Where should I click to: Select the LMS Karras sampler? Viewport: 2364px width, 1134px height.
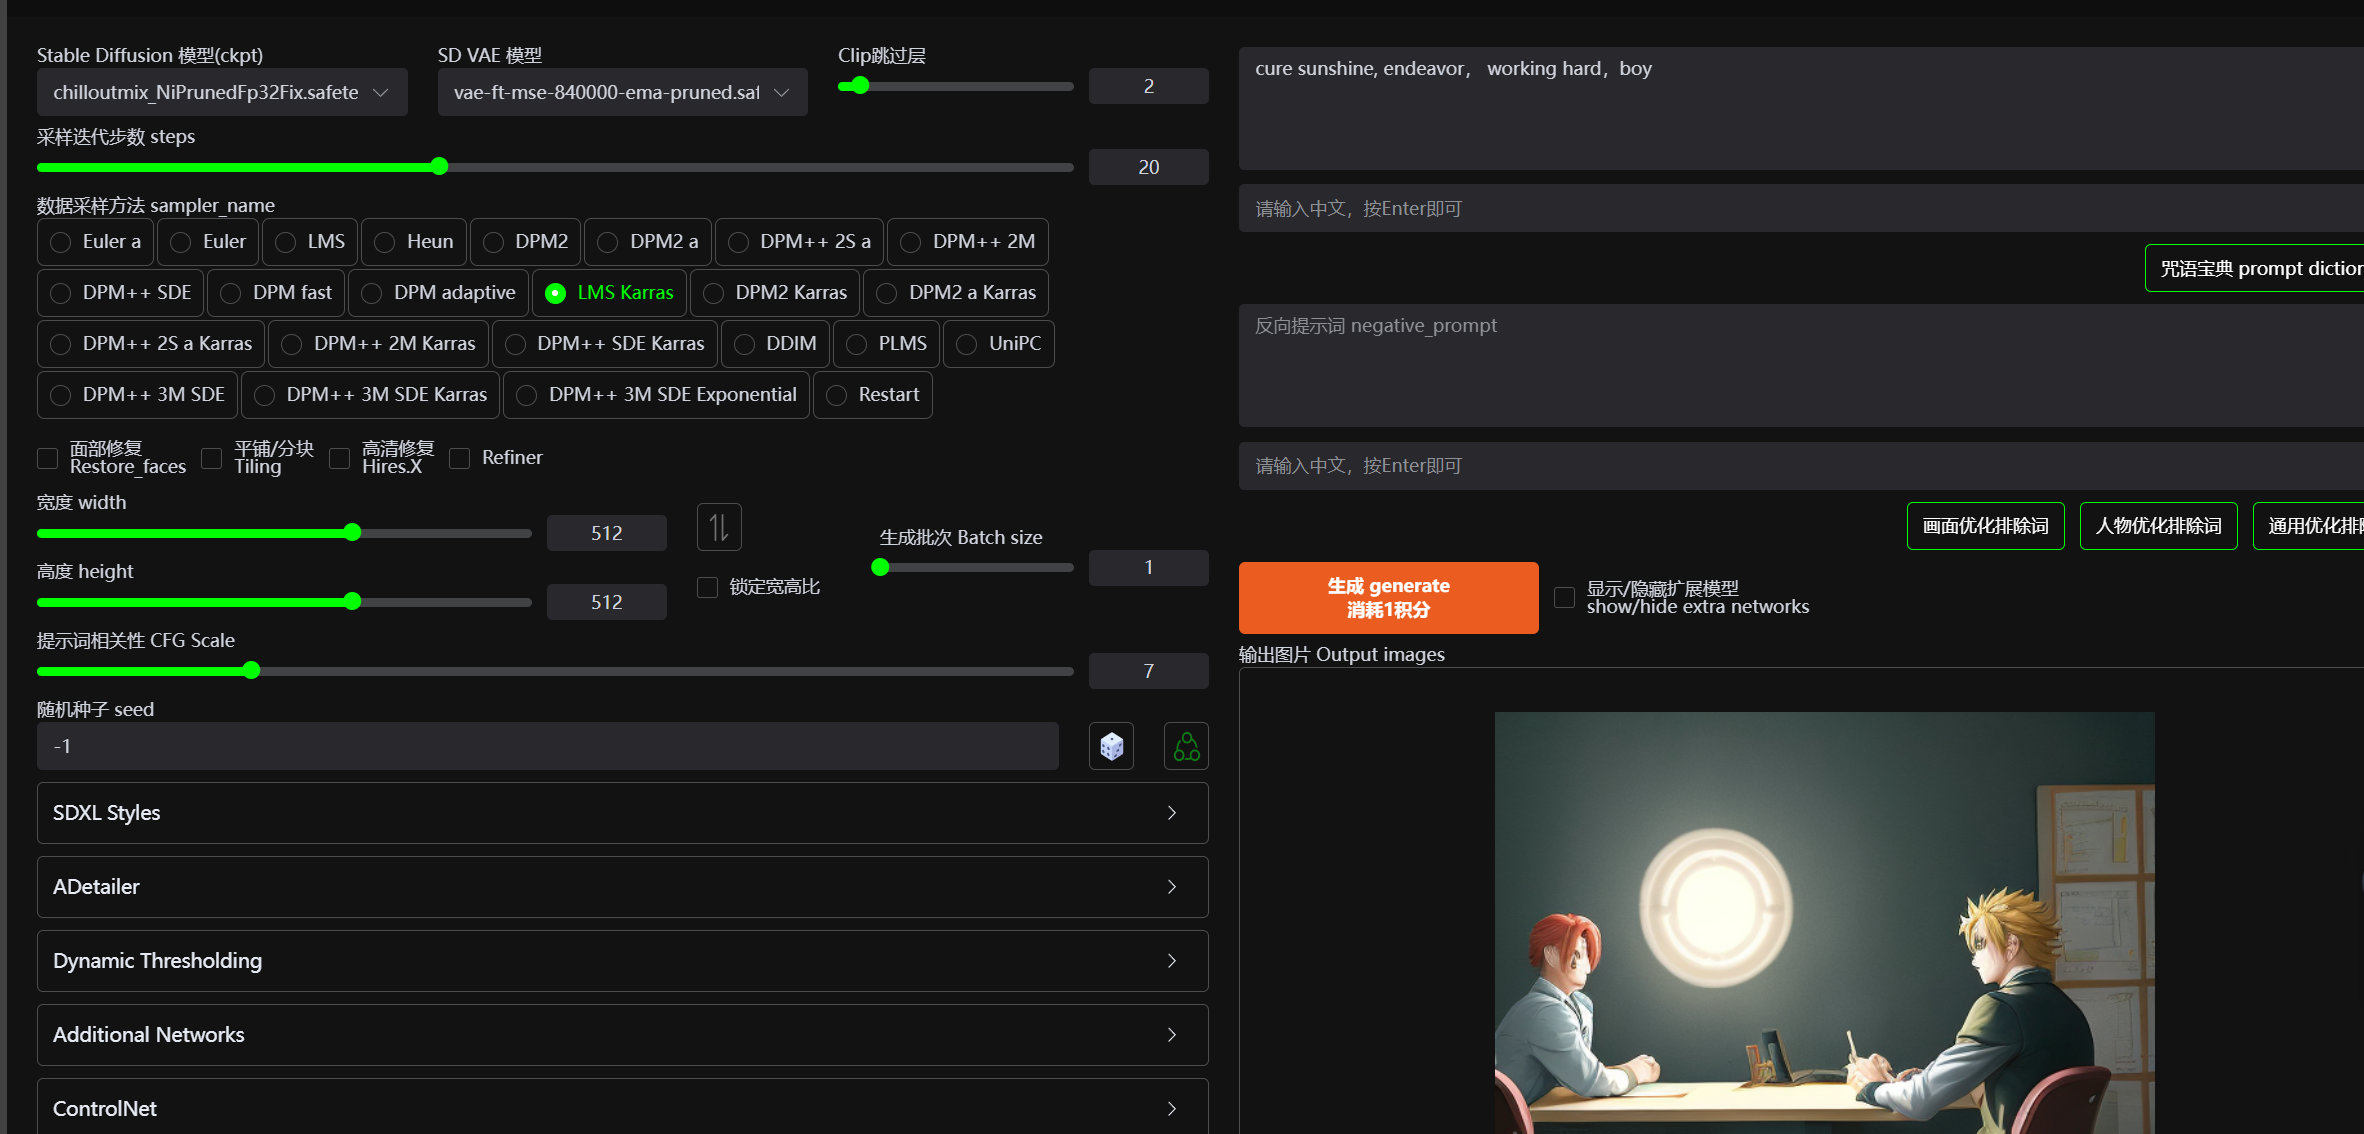tap(609, 293)
